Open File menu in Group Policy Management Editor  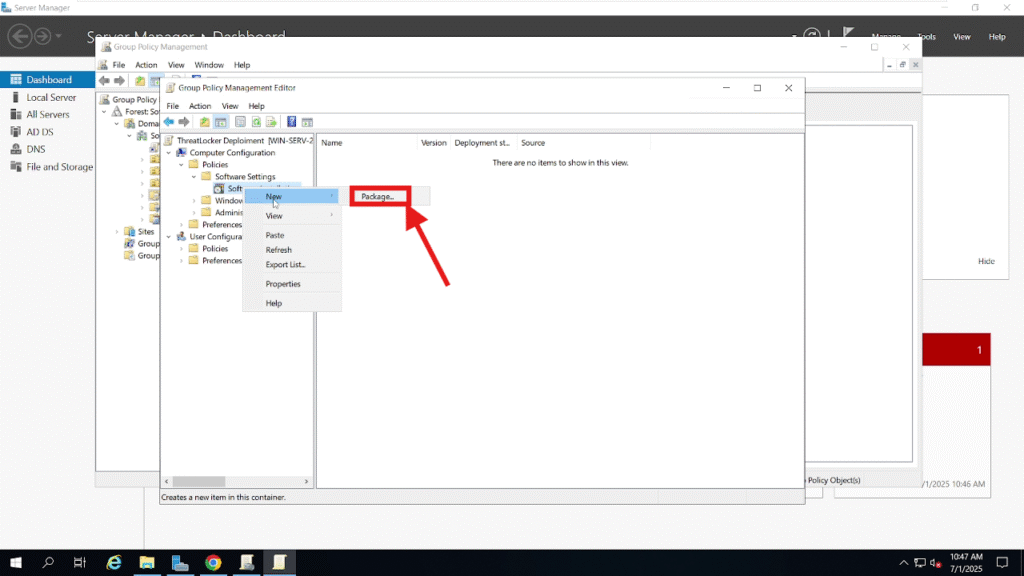(x=172, y=106)
